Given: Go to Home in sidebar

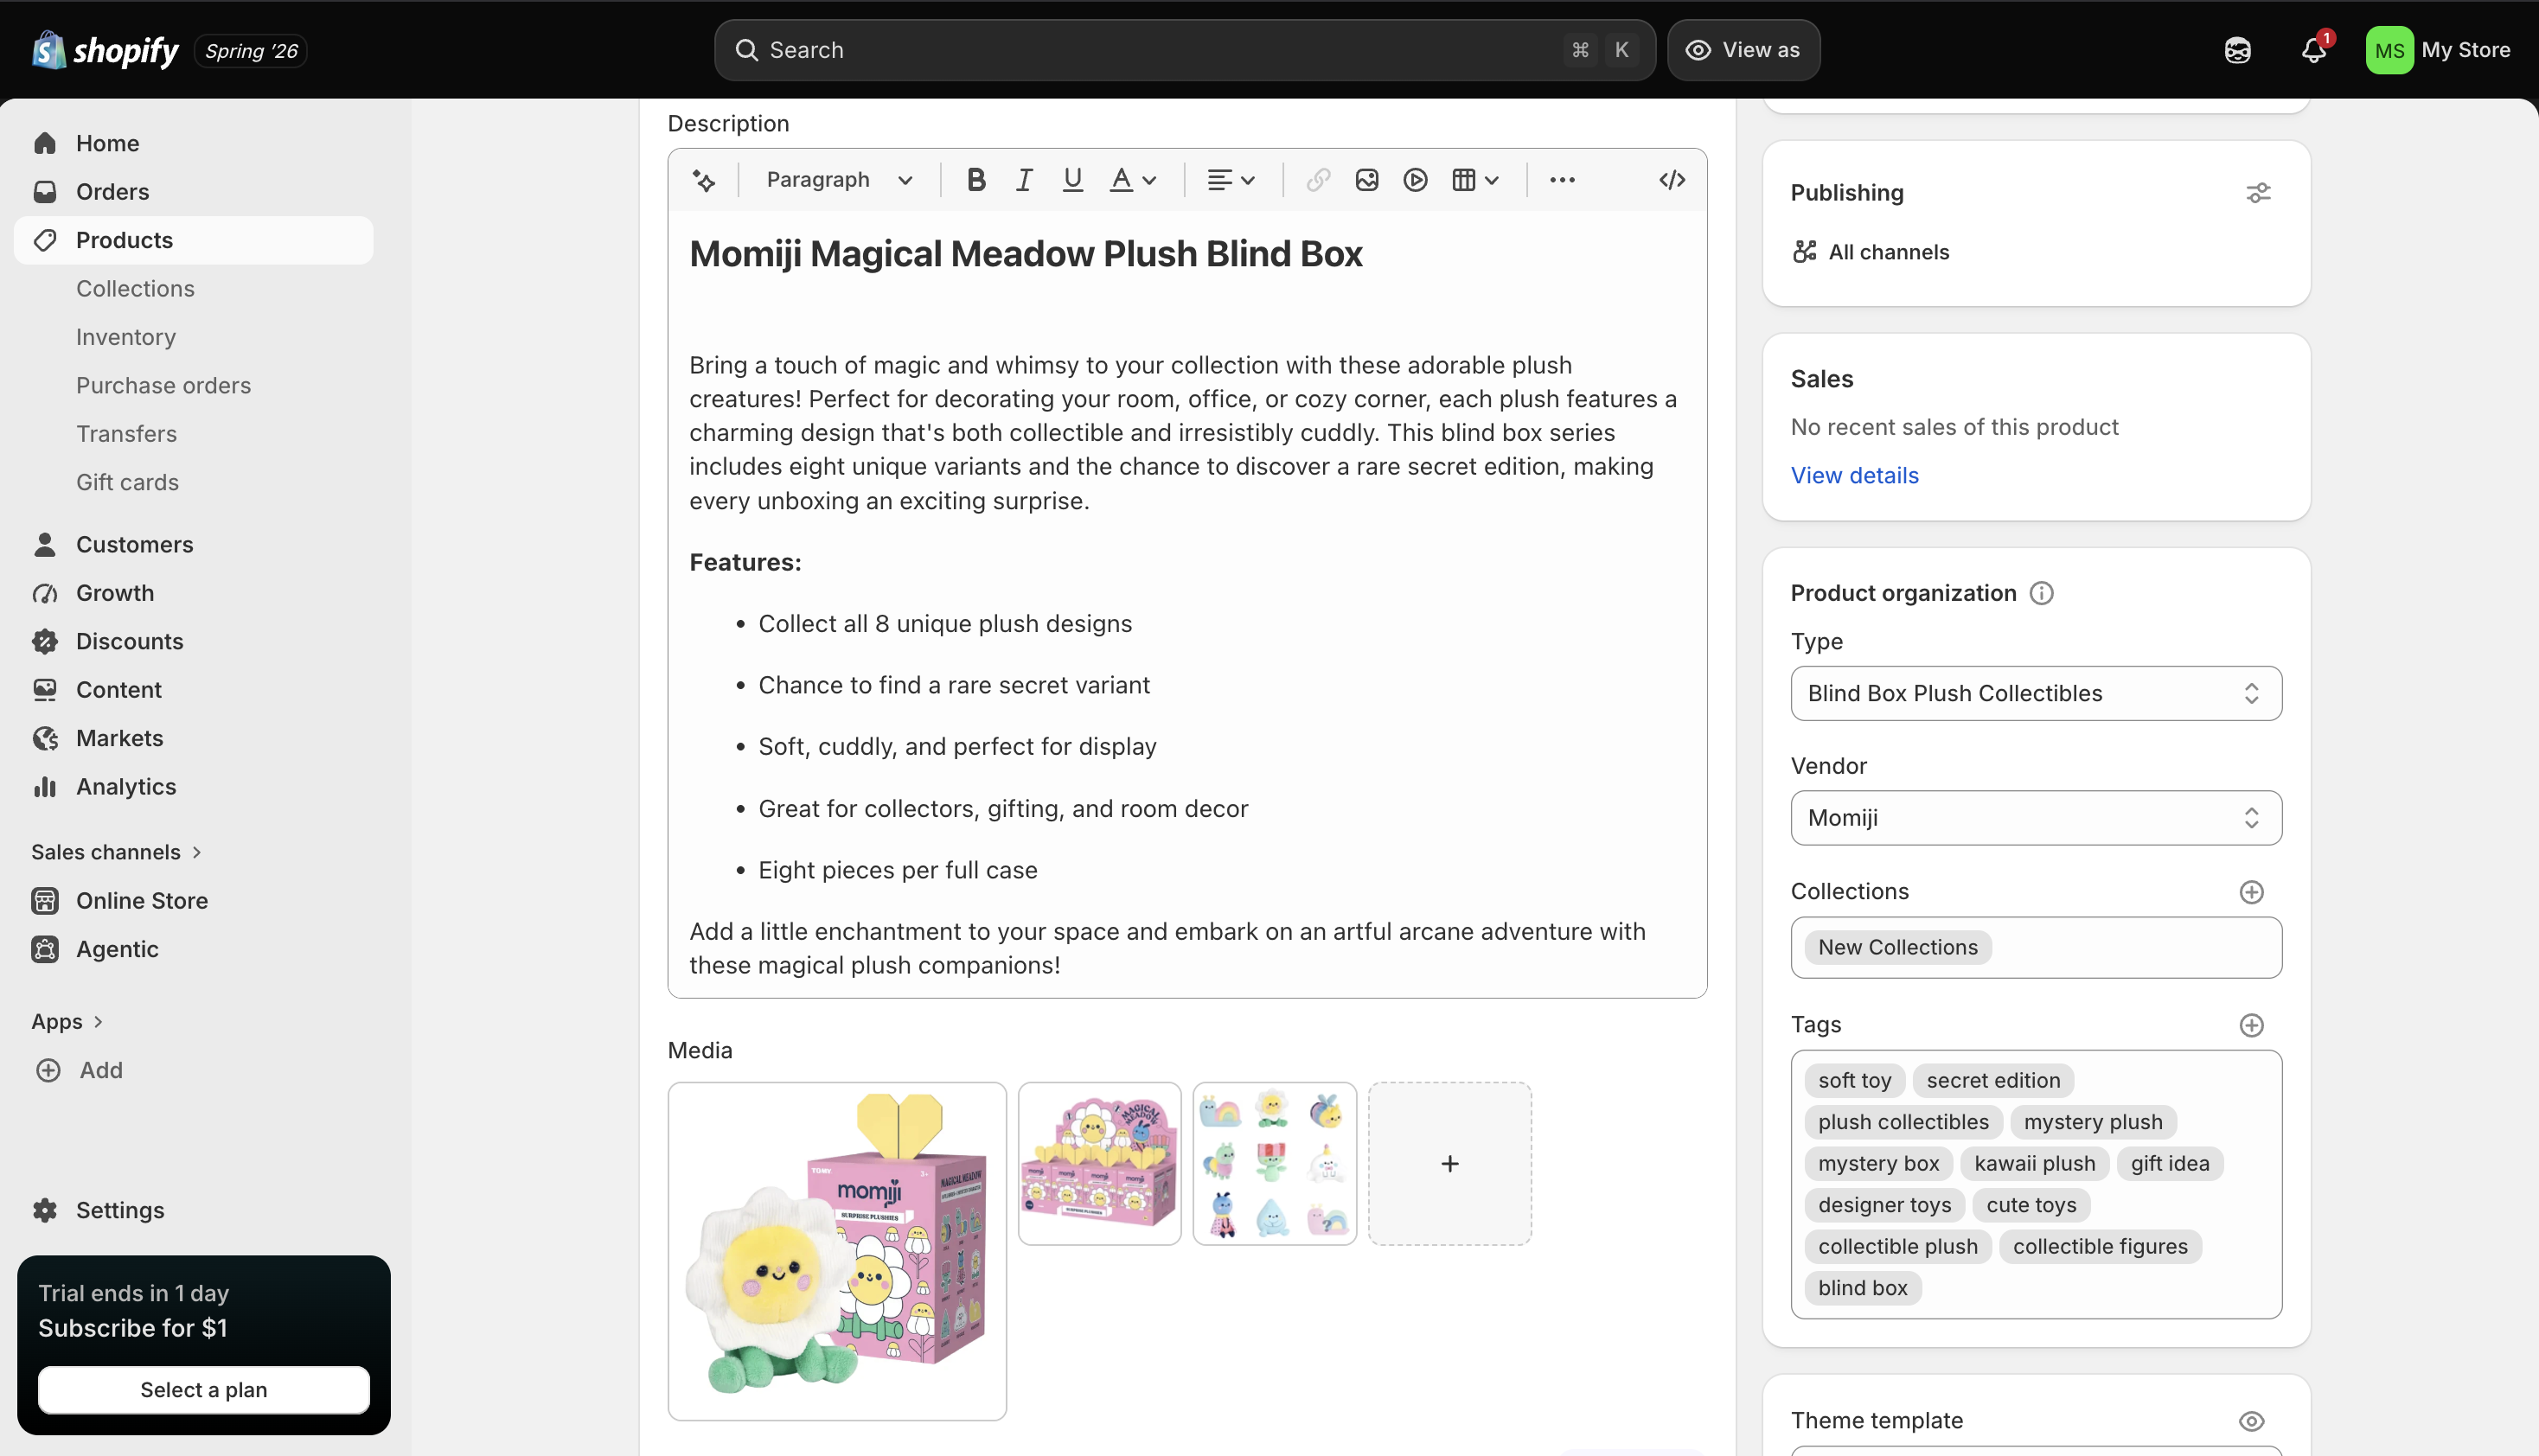Looking at the screenshot, I should click(x=194, y=143).
